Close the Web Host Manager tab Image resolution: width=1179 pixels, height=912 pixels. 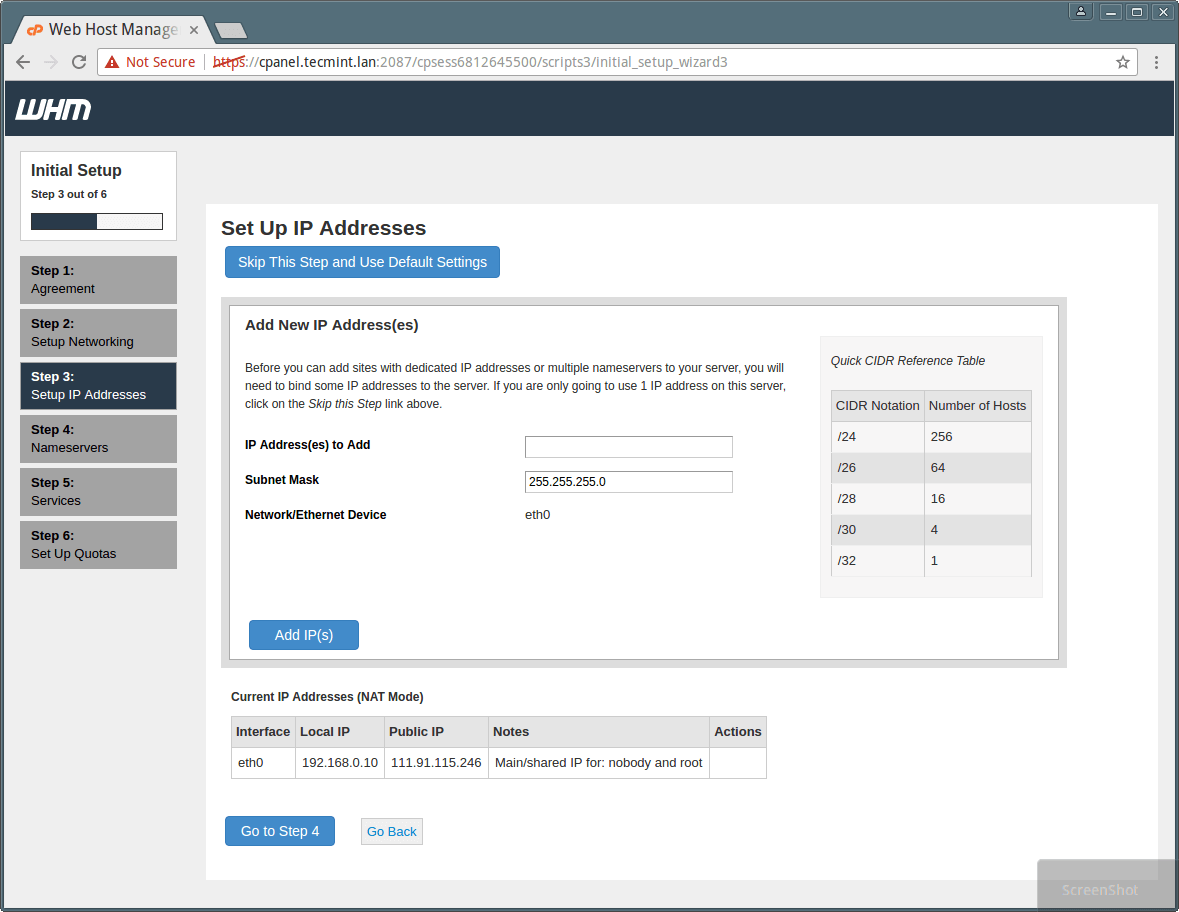click(x=193, y=29)
